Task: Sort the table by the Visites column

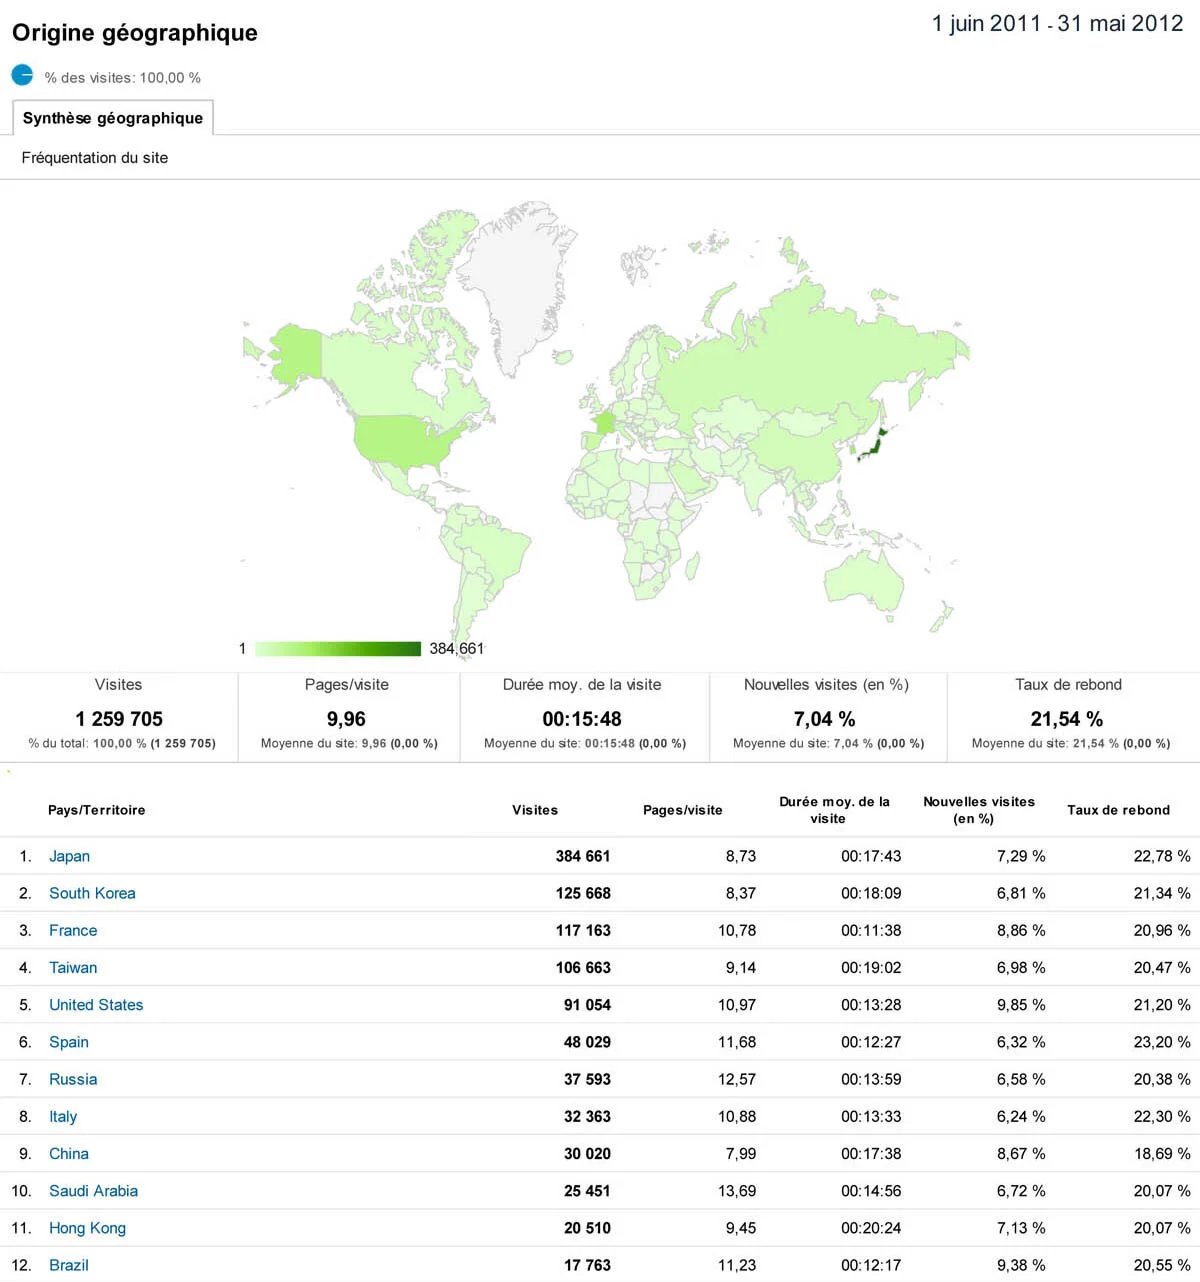Action: click(x=535, y=810)
